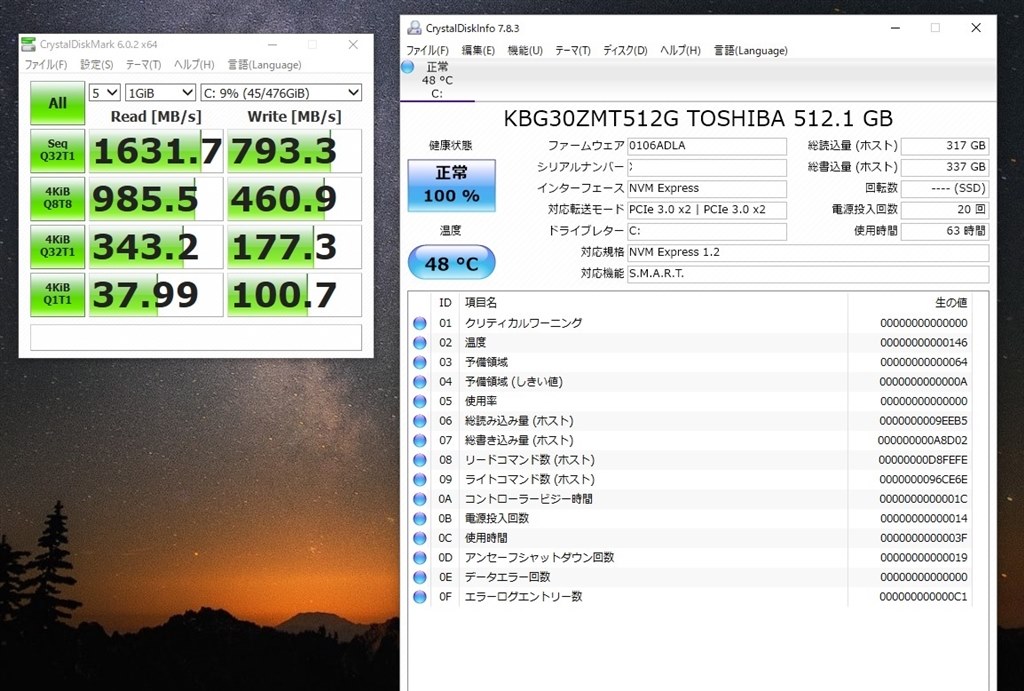Click the Seq write result 793.3
Image resolution: width=1024 pixels, height=691 pixels.
click(294, 151)
